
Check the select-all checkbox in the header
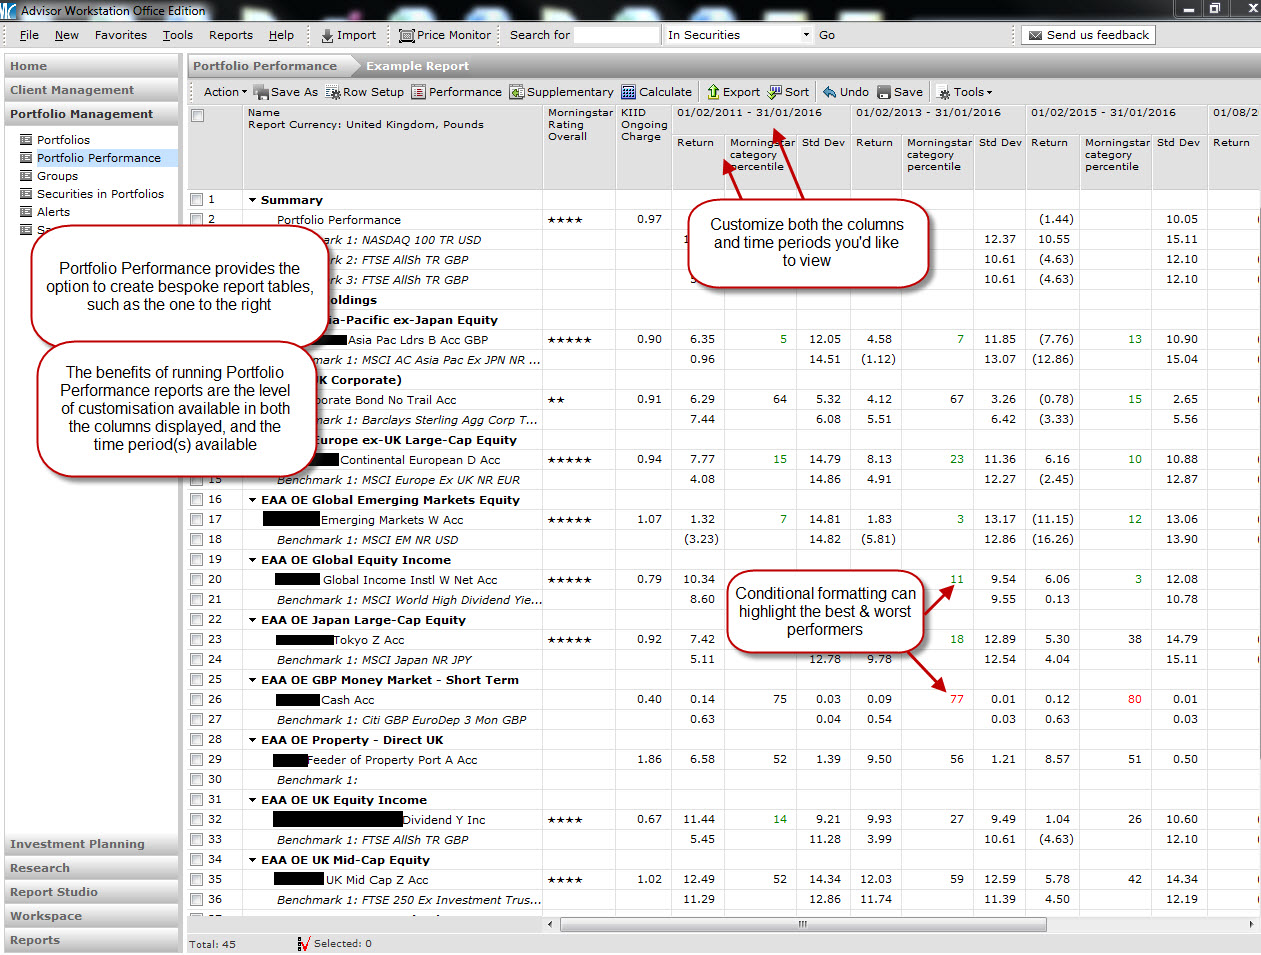[x=198, y=116]
